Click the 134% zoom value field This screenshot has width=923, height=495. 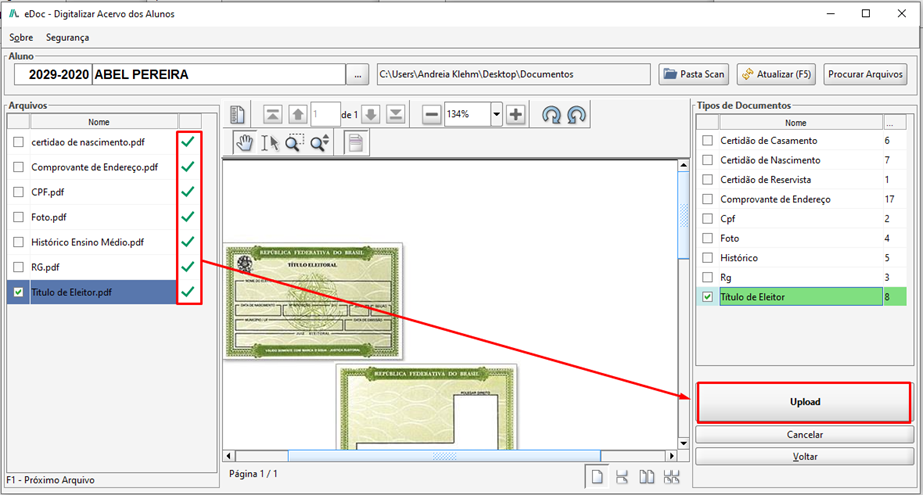468,114
